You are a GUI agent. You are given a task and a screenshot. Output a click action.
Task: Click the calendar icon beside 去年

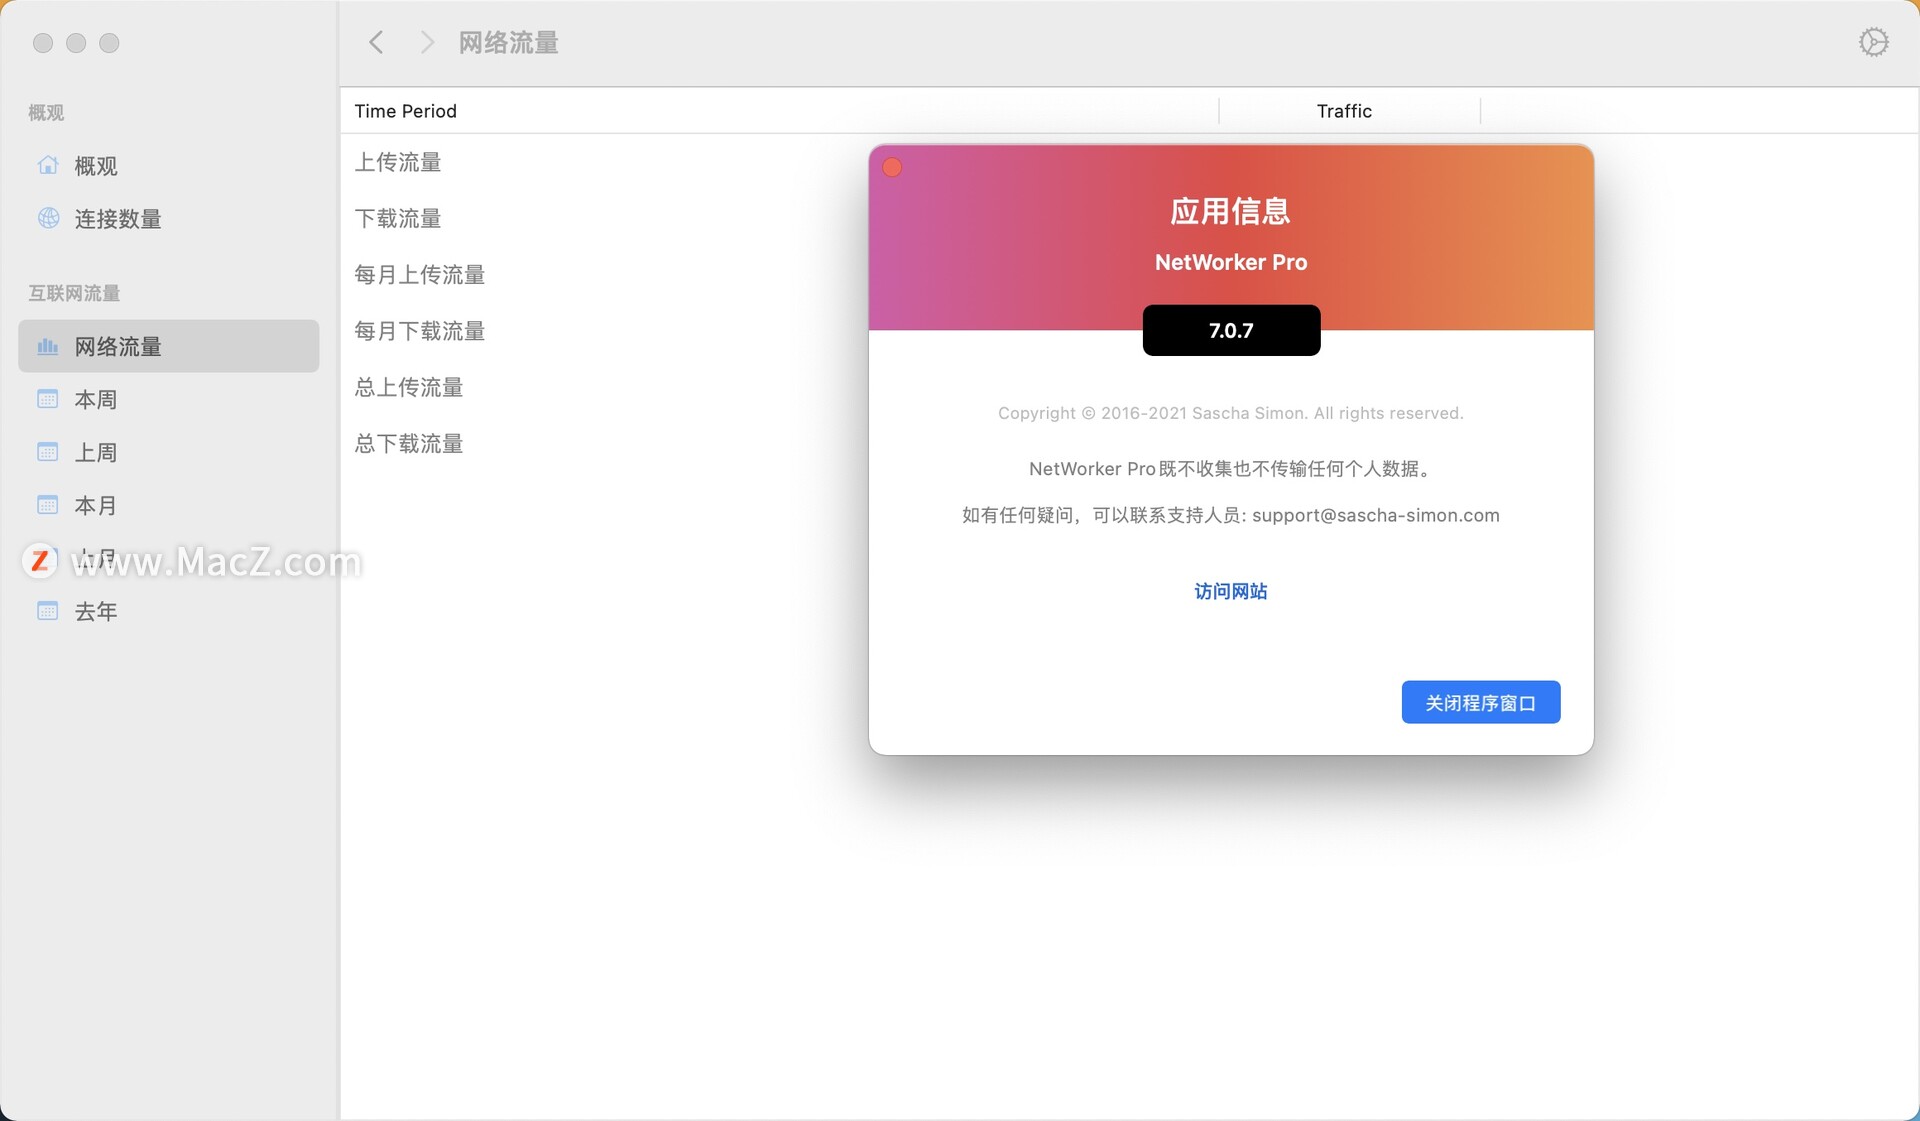pyautogui.click(x=47, y=611)
